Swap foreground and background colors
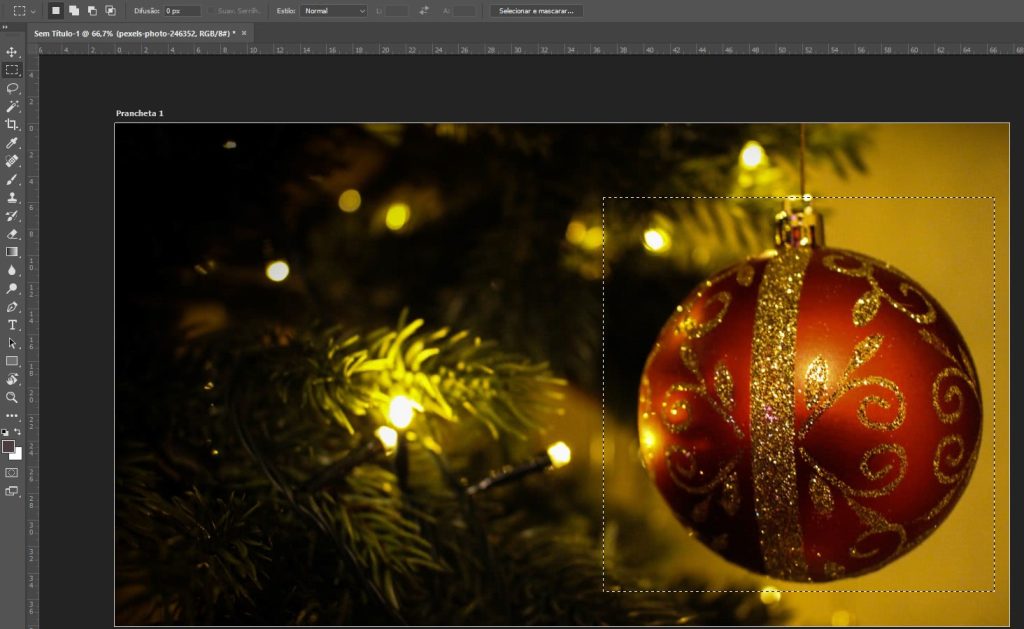The image size is (1024, 629). pyautogui.click(x=18, y=432)
